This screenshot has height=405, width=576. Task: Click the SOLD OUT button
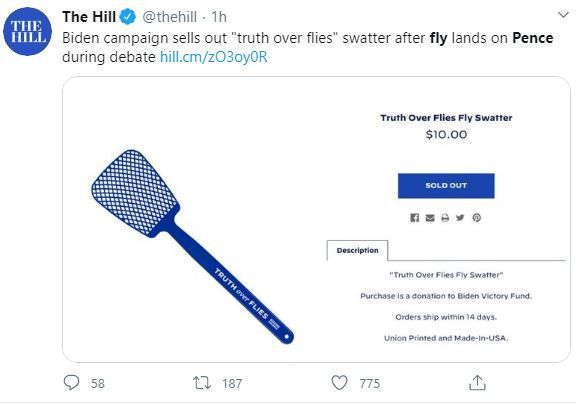[446, 186]
